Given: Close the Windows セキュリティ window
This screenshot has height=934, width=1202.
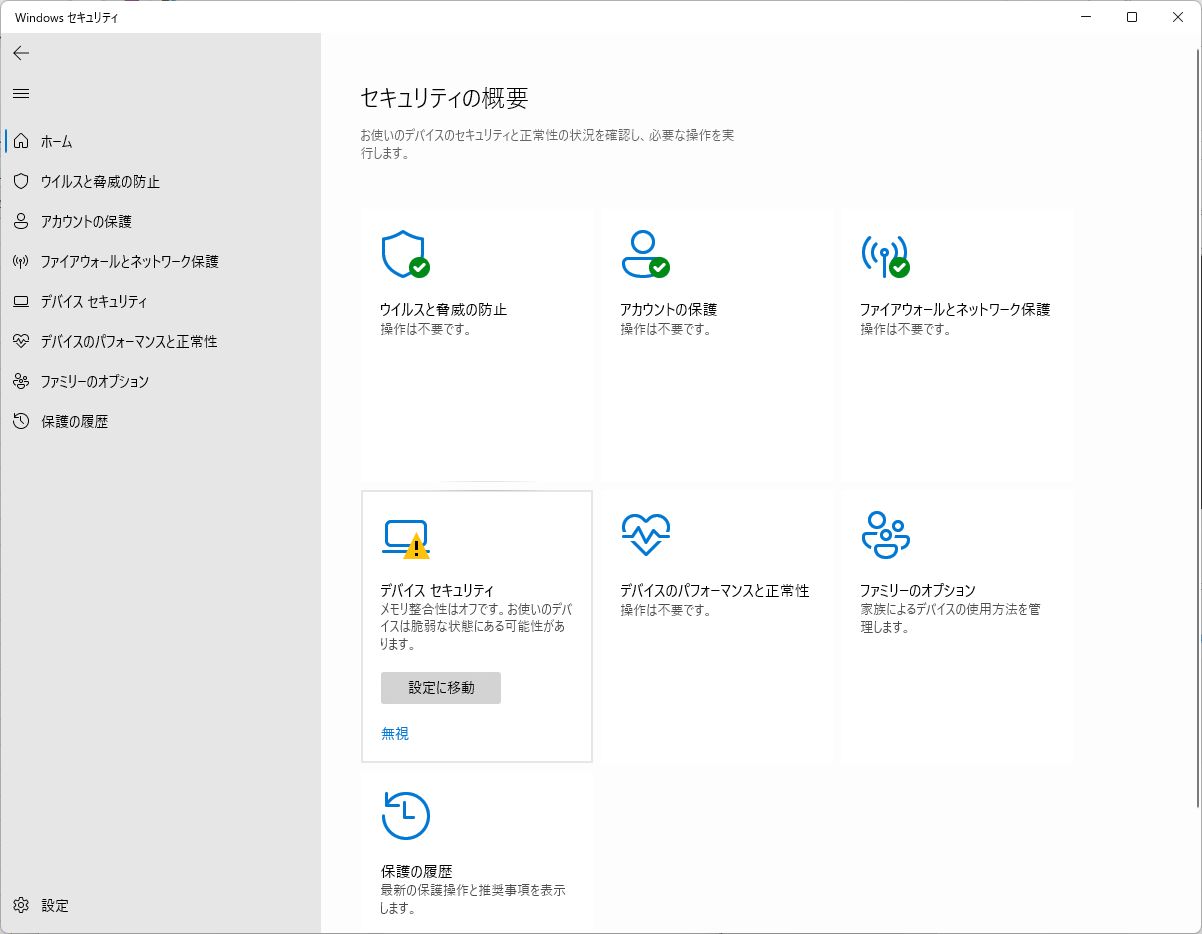Looking at the screenshot, I should point(1178,17).
